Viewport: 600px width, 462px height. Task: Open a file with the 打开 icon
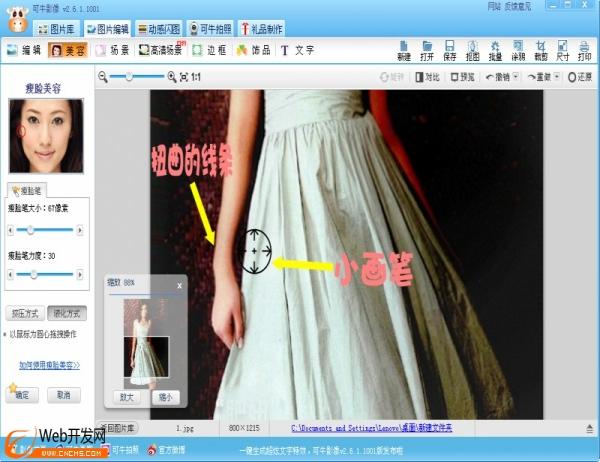427,49
